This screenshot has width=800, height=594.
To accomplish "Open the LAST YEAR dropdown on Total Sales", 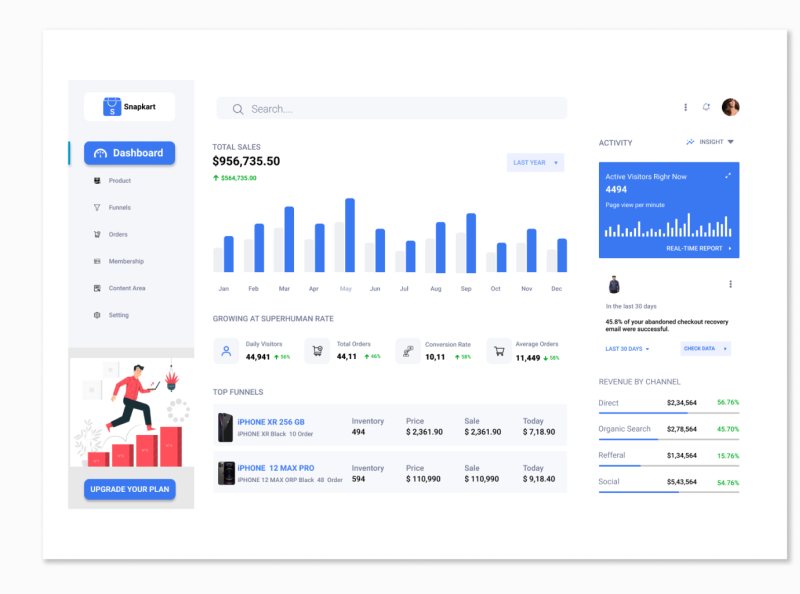I will coord(535,162).
